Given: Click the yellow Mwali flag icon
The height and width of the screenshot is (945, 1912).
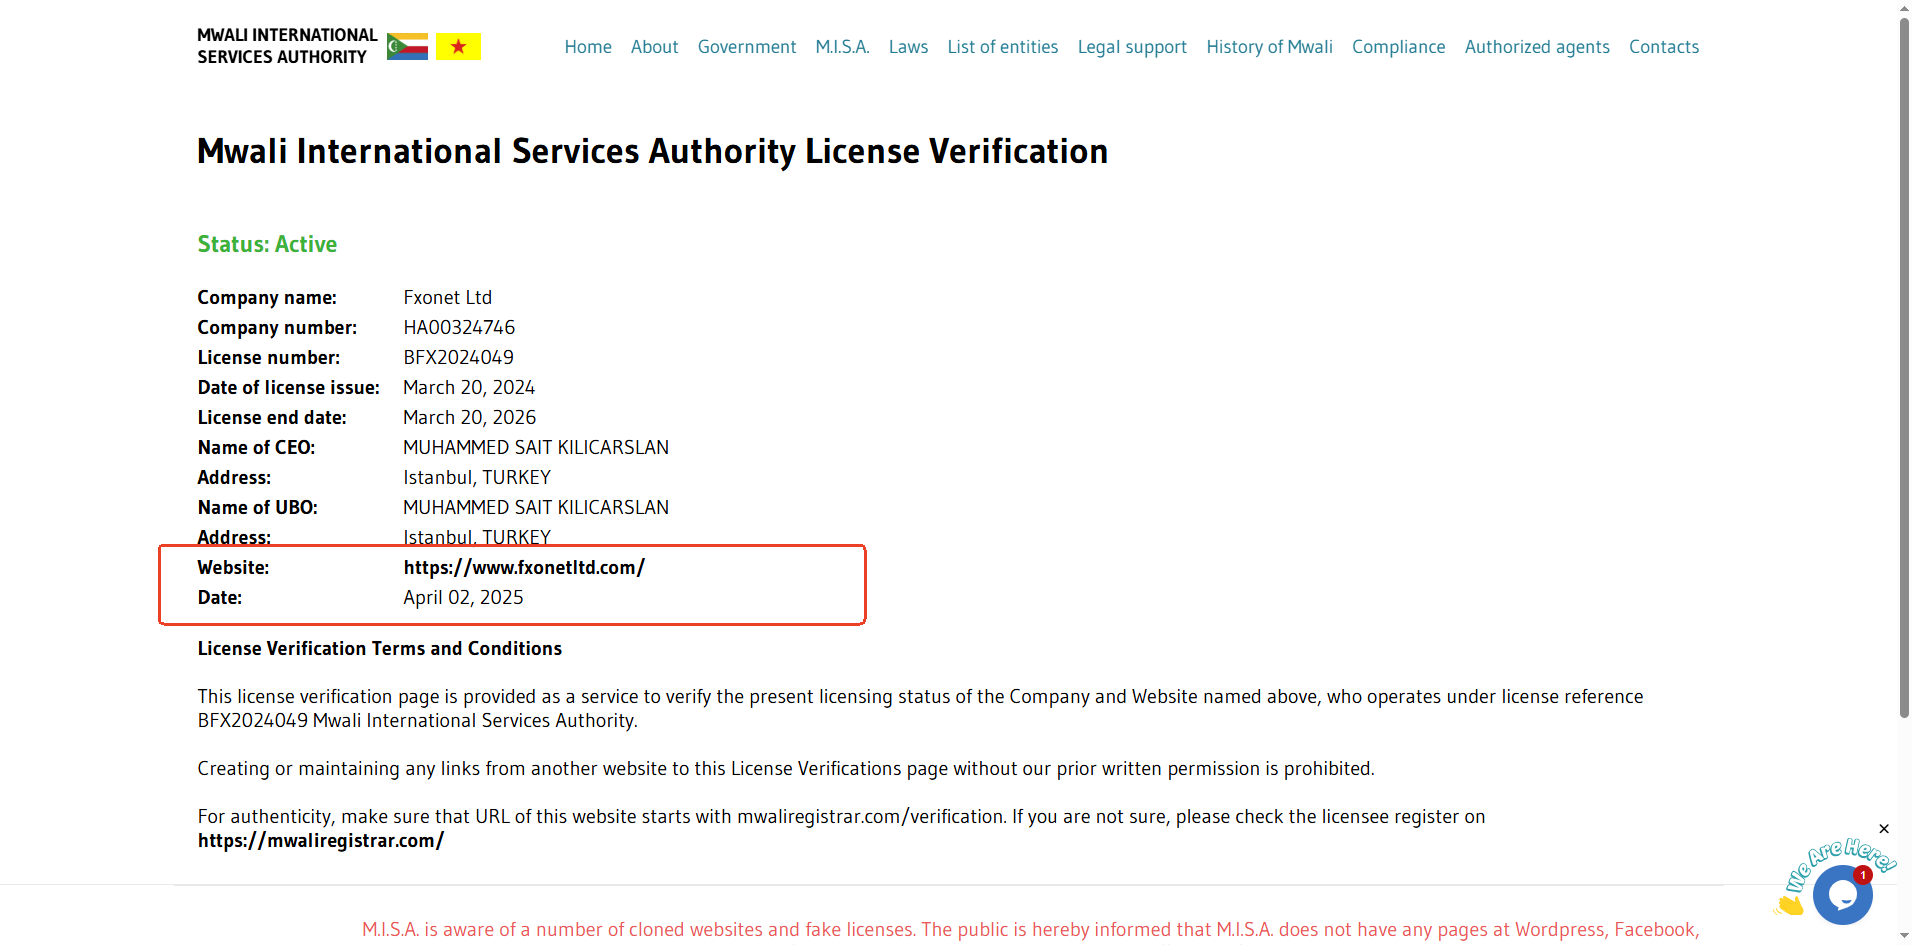Looking at the screenshot, I should 458,46.
